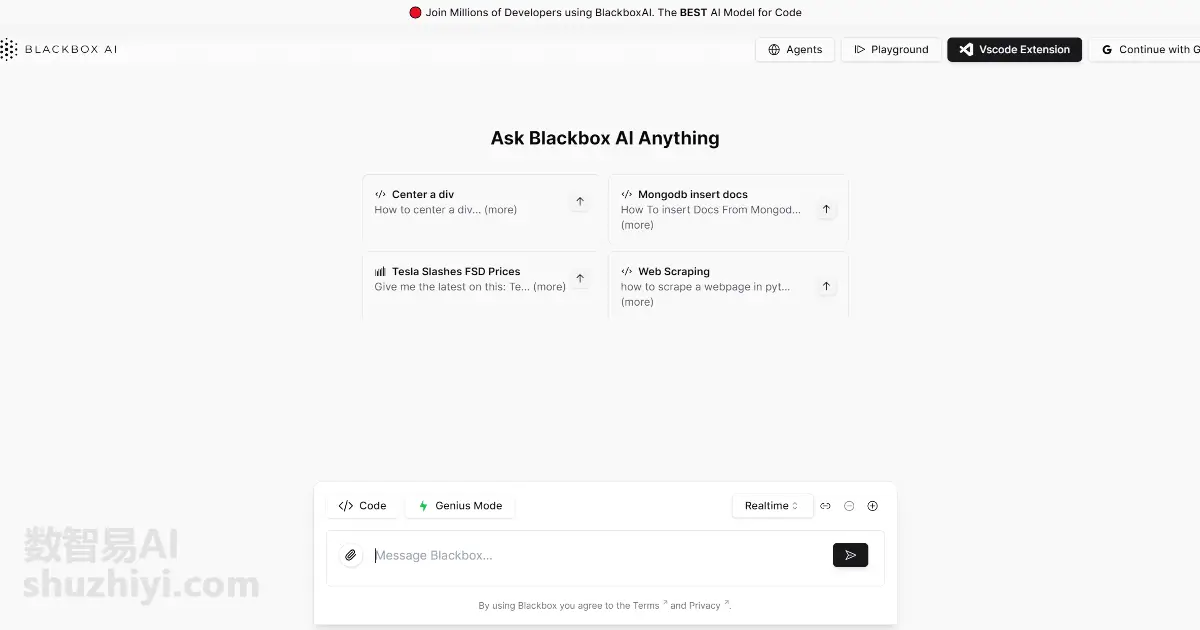Click the Vscode Extension button
Screen dimensions: 1200x630
click(x=1014, y=50)
